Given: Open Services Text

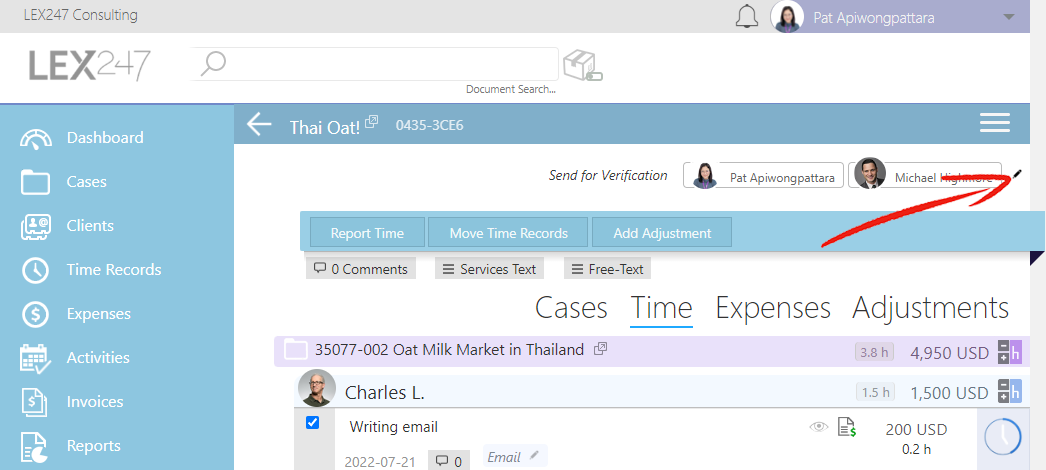Looking at the screenshot, I should point(489,269).
